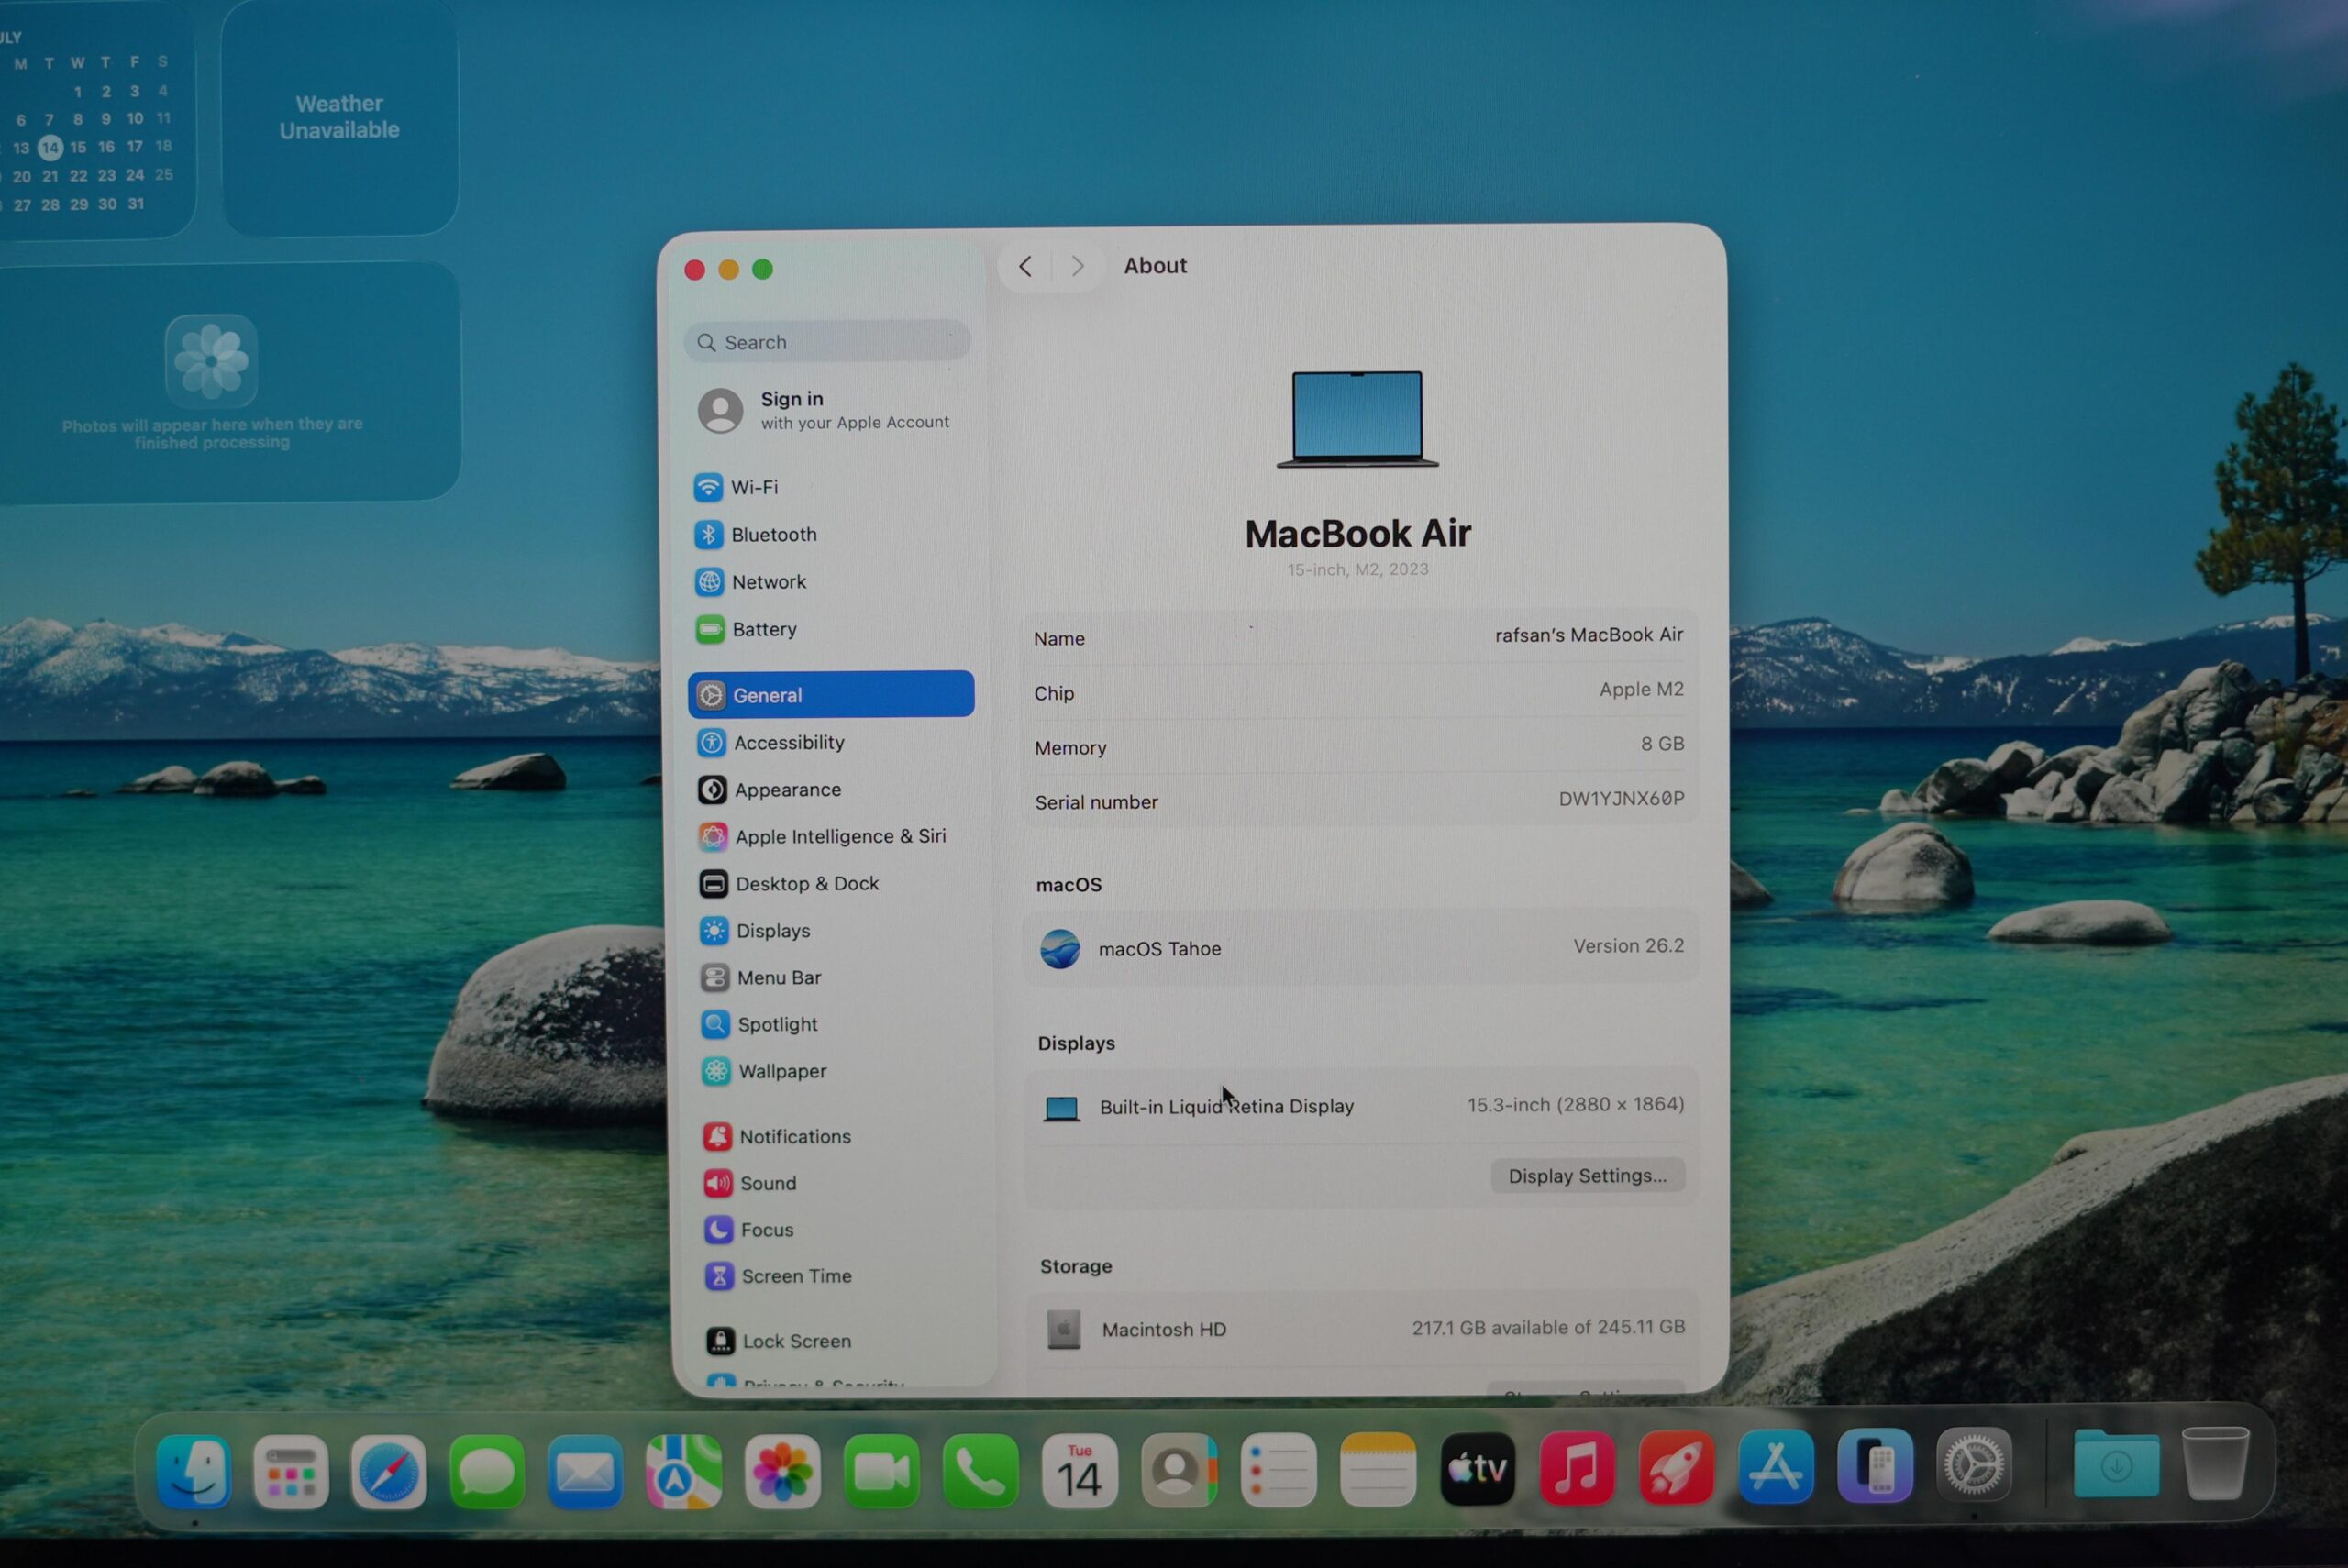This screenshot has width=2348, height=1568.
Task: Click date 14 in calendar widget
Action: (50, 148)
